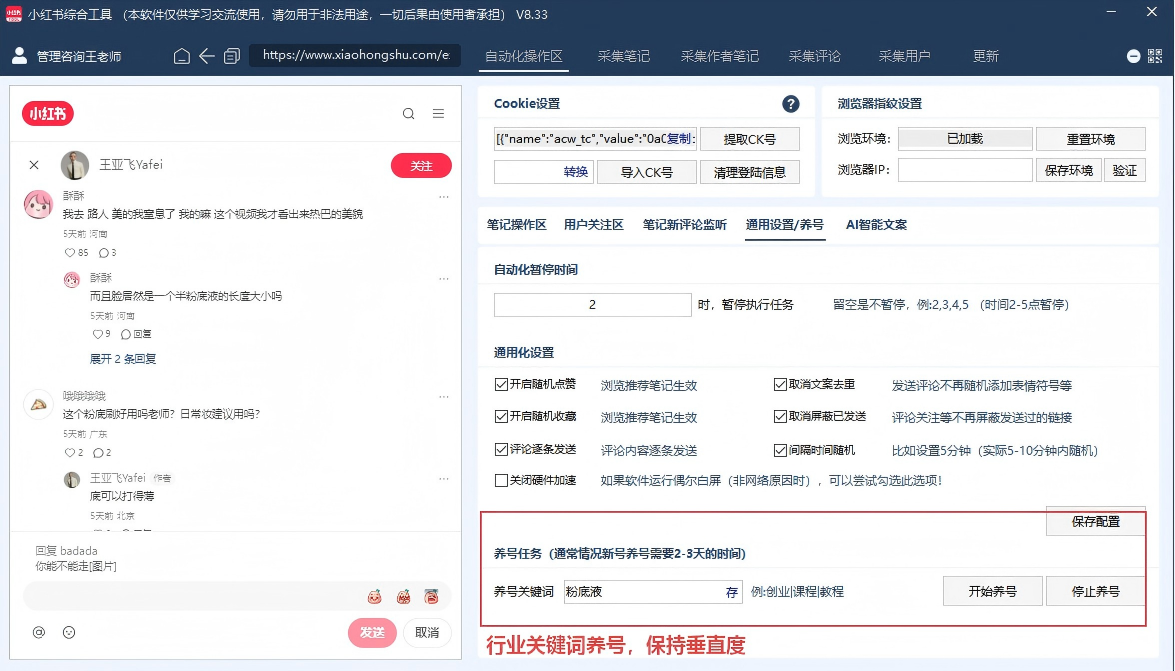
Task: Click the @ mention icon below input
Action: pos(39,632)
